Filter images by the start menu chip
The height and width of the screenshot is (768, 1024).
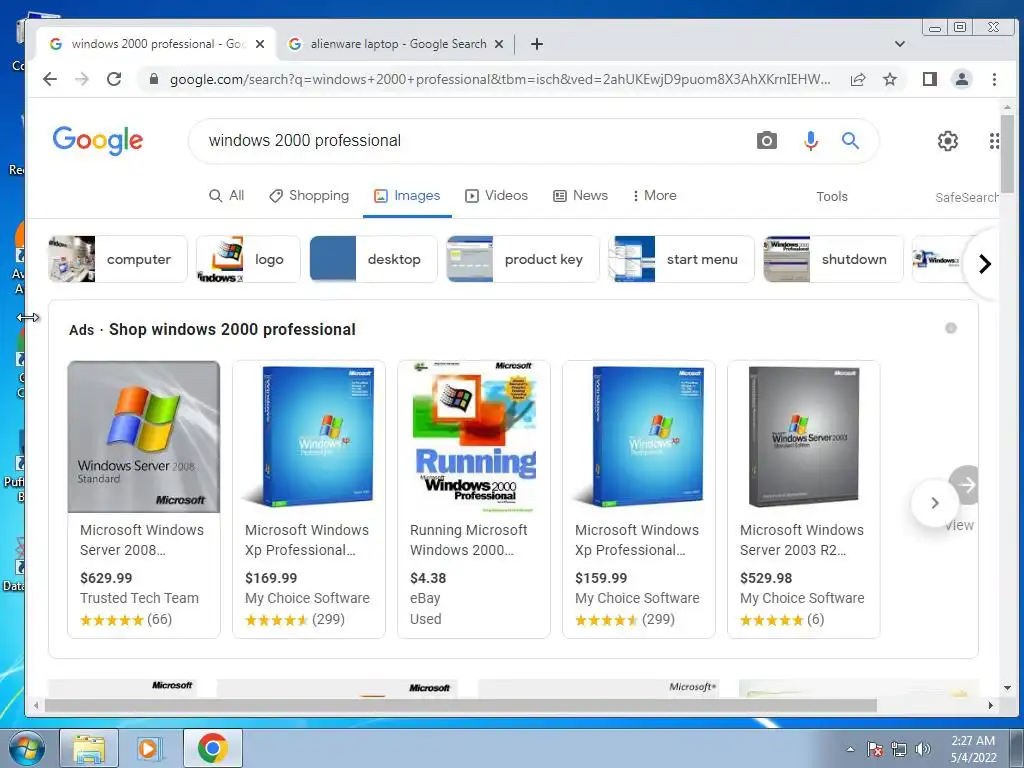681,259
